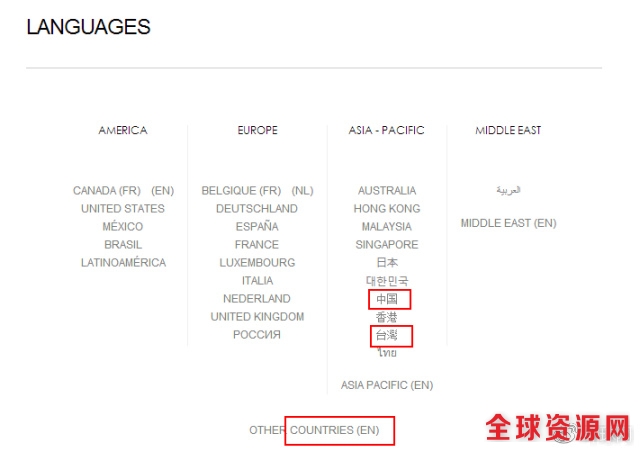This screenshot has width=640, height=452.
Task: Select the 日本 link
Action: pyautogui.click(x=387, y=262)
